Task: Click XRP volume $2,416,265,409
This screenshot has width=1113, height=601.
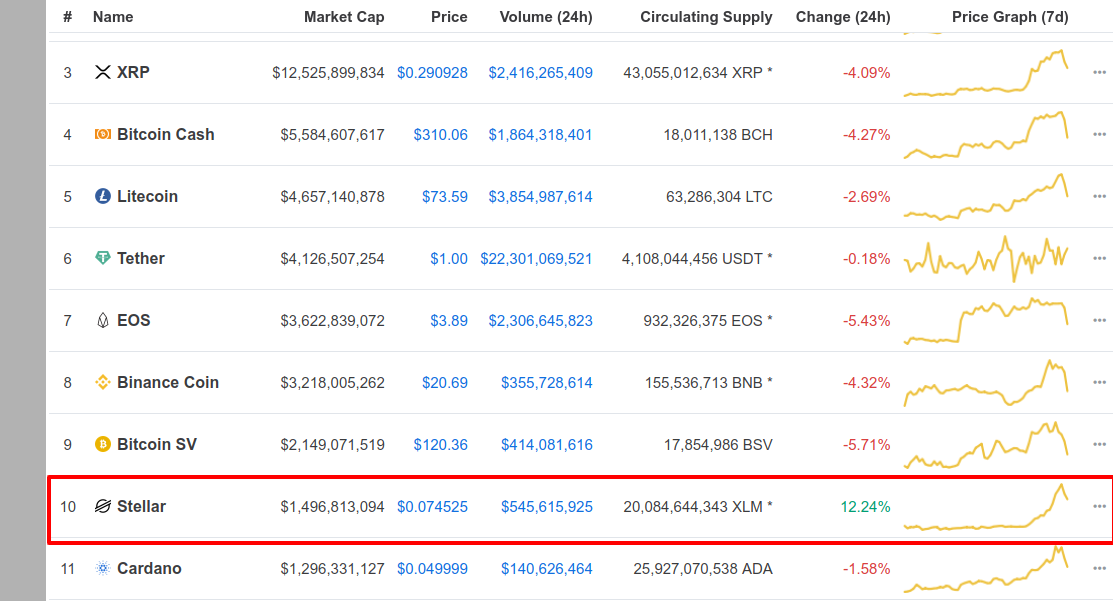Action: [540, 72]
